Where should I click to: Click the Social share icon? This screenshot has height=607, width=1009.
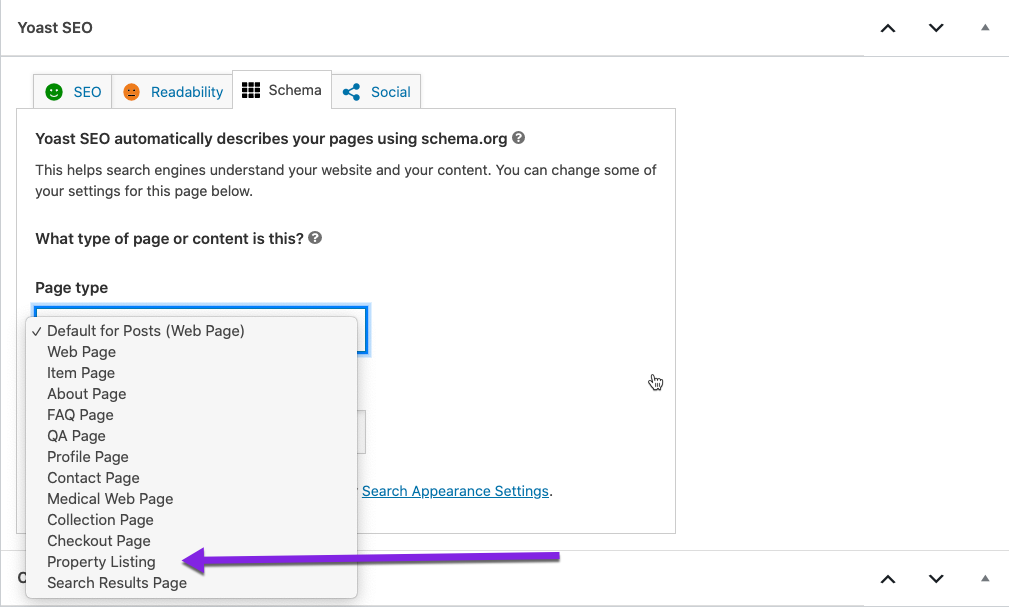351,92
